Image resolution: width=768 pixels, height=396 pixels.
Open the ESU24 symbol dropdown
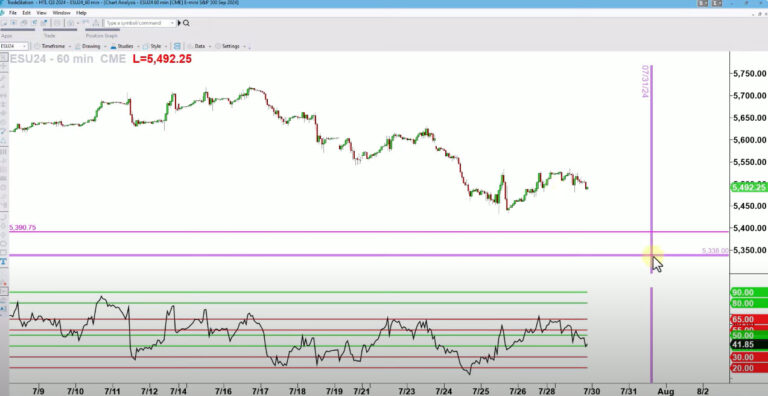click(x=24, y=46)
